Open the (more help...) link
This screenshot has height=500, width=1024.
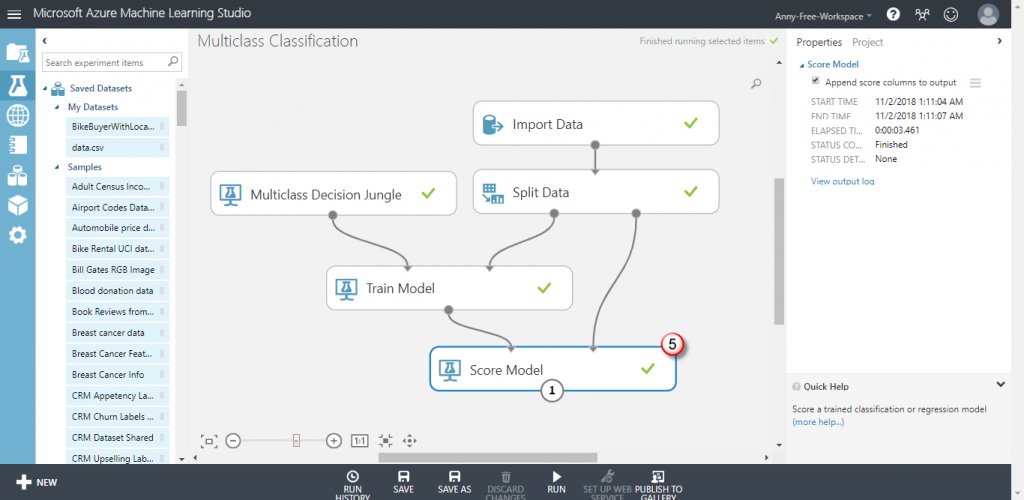[x=818, y=422]
